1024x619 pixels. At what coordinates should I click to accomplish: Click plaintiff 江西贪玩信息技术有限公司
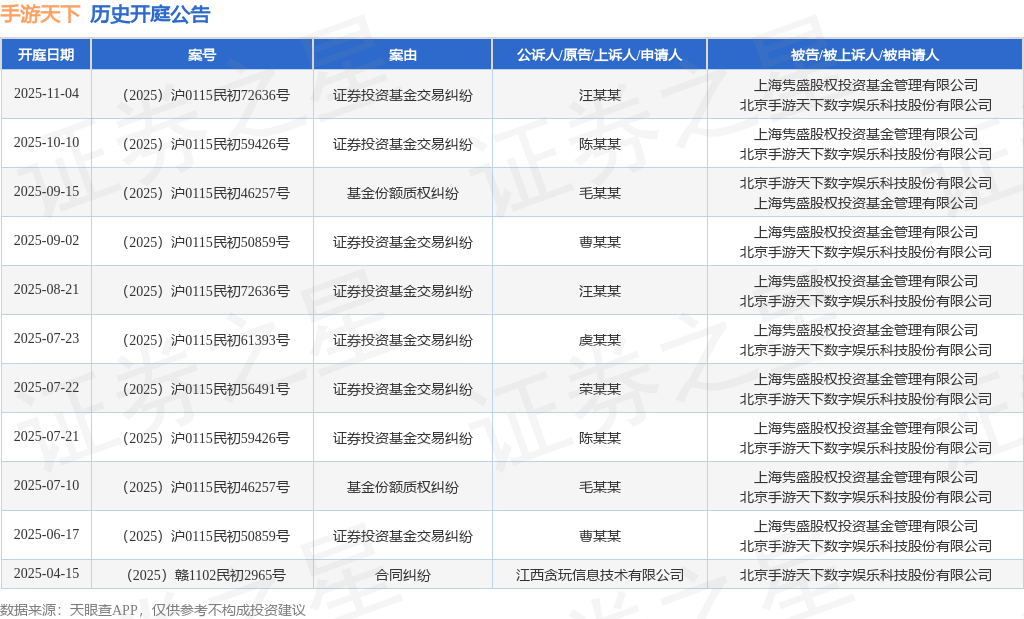coord(600,575)
